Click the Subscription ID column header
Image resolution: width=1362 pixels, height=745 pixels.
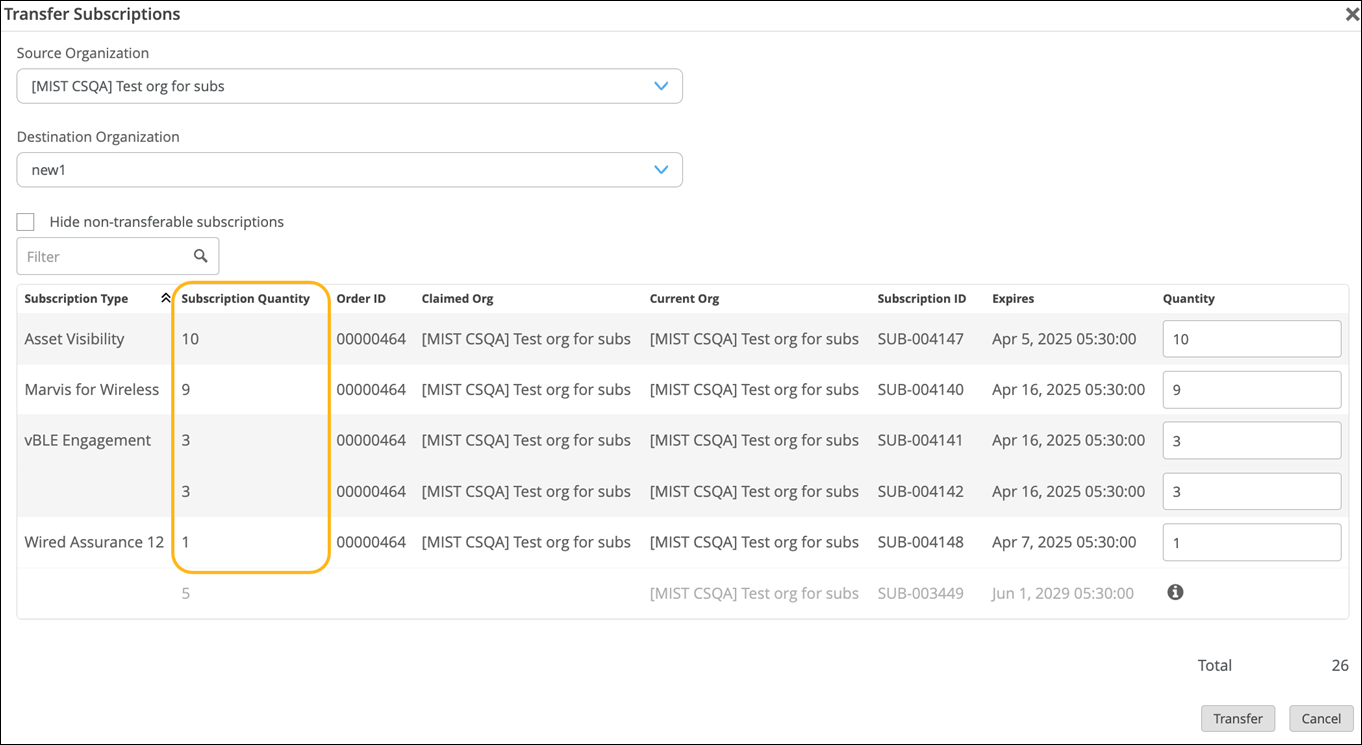point(921,298)
